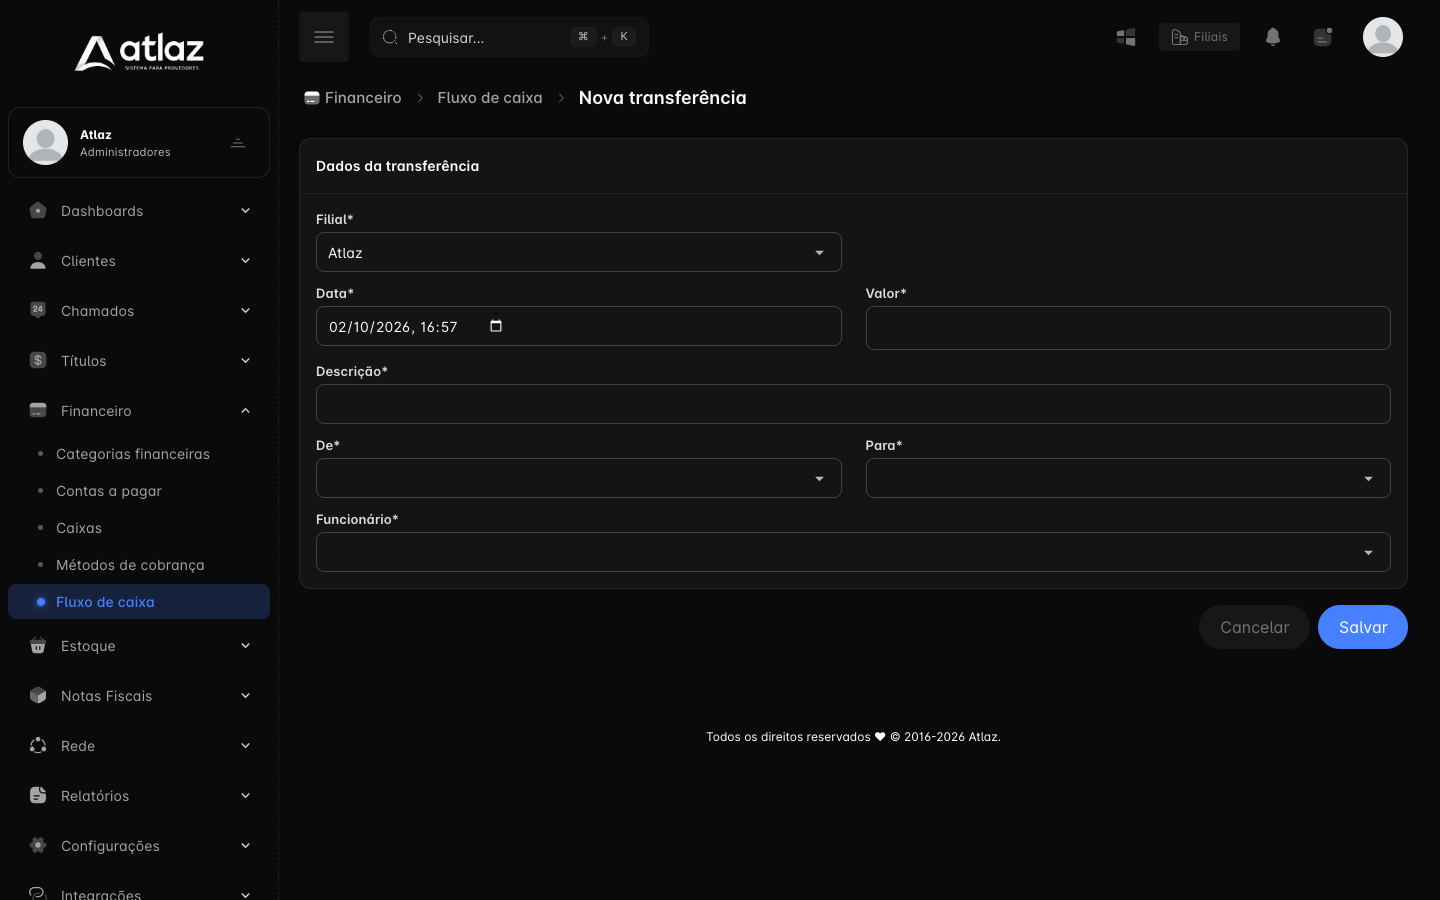Click the Clientes person icon
Viewport: 1440px width, 900px height.
pyautogui.click(x=38, y=260)
